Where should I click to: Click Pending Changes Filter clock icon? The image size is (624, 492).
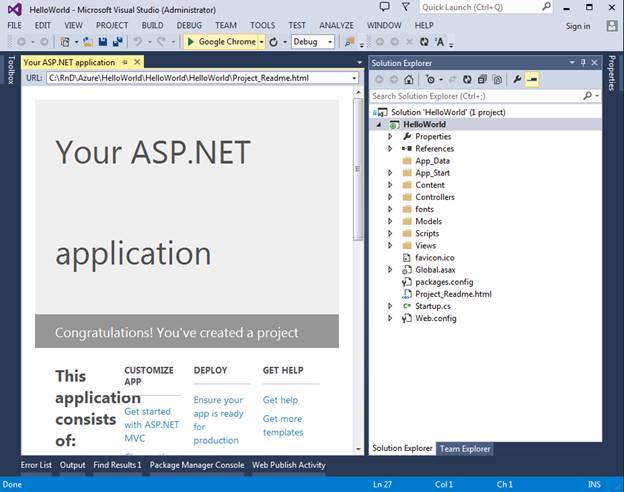point(430,80)
